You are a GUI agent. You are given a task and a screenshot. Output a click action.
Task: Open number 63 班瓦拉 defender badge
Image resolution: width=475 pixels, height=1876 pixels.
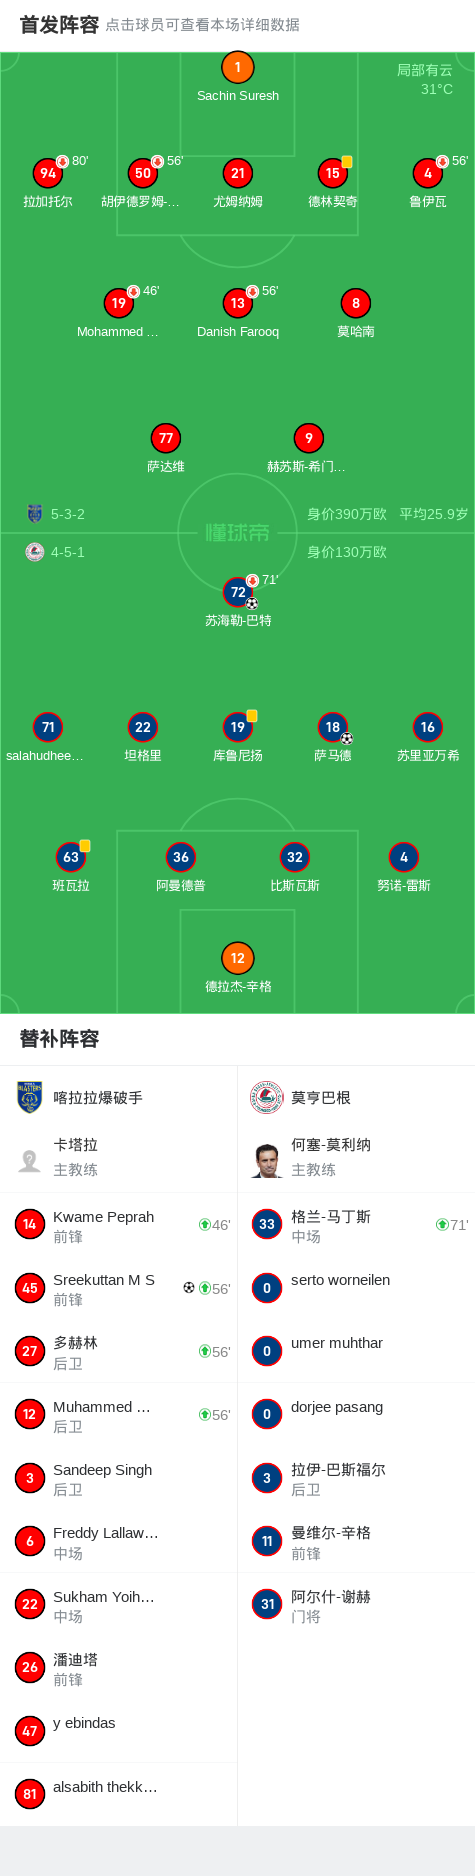(x=71, y=857)
